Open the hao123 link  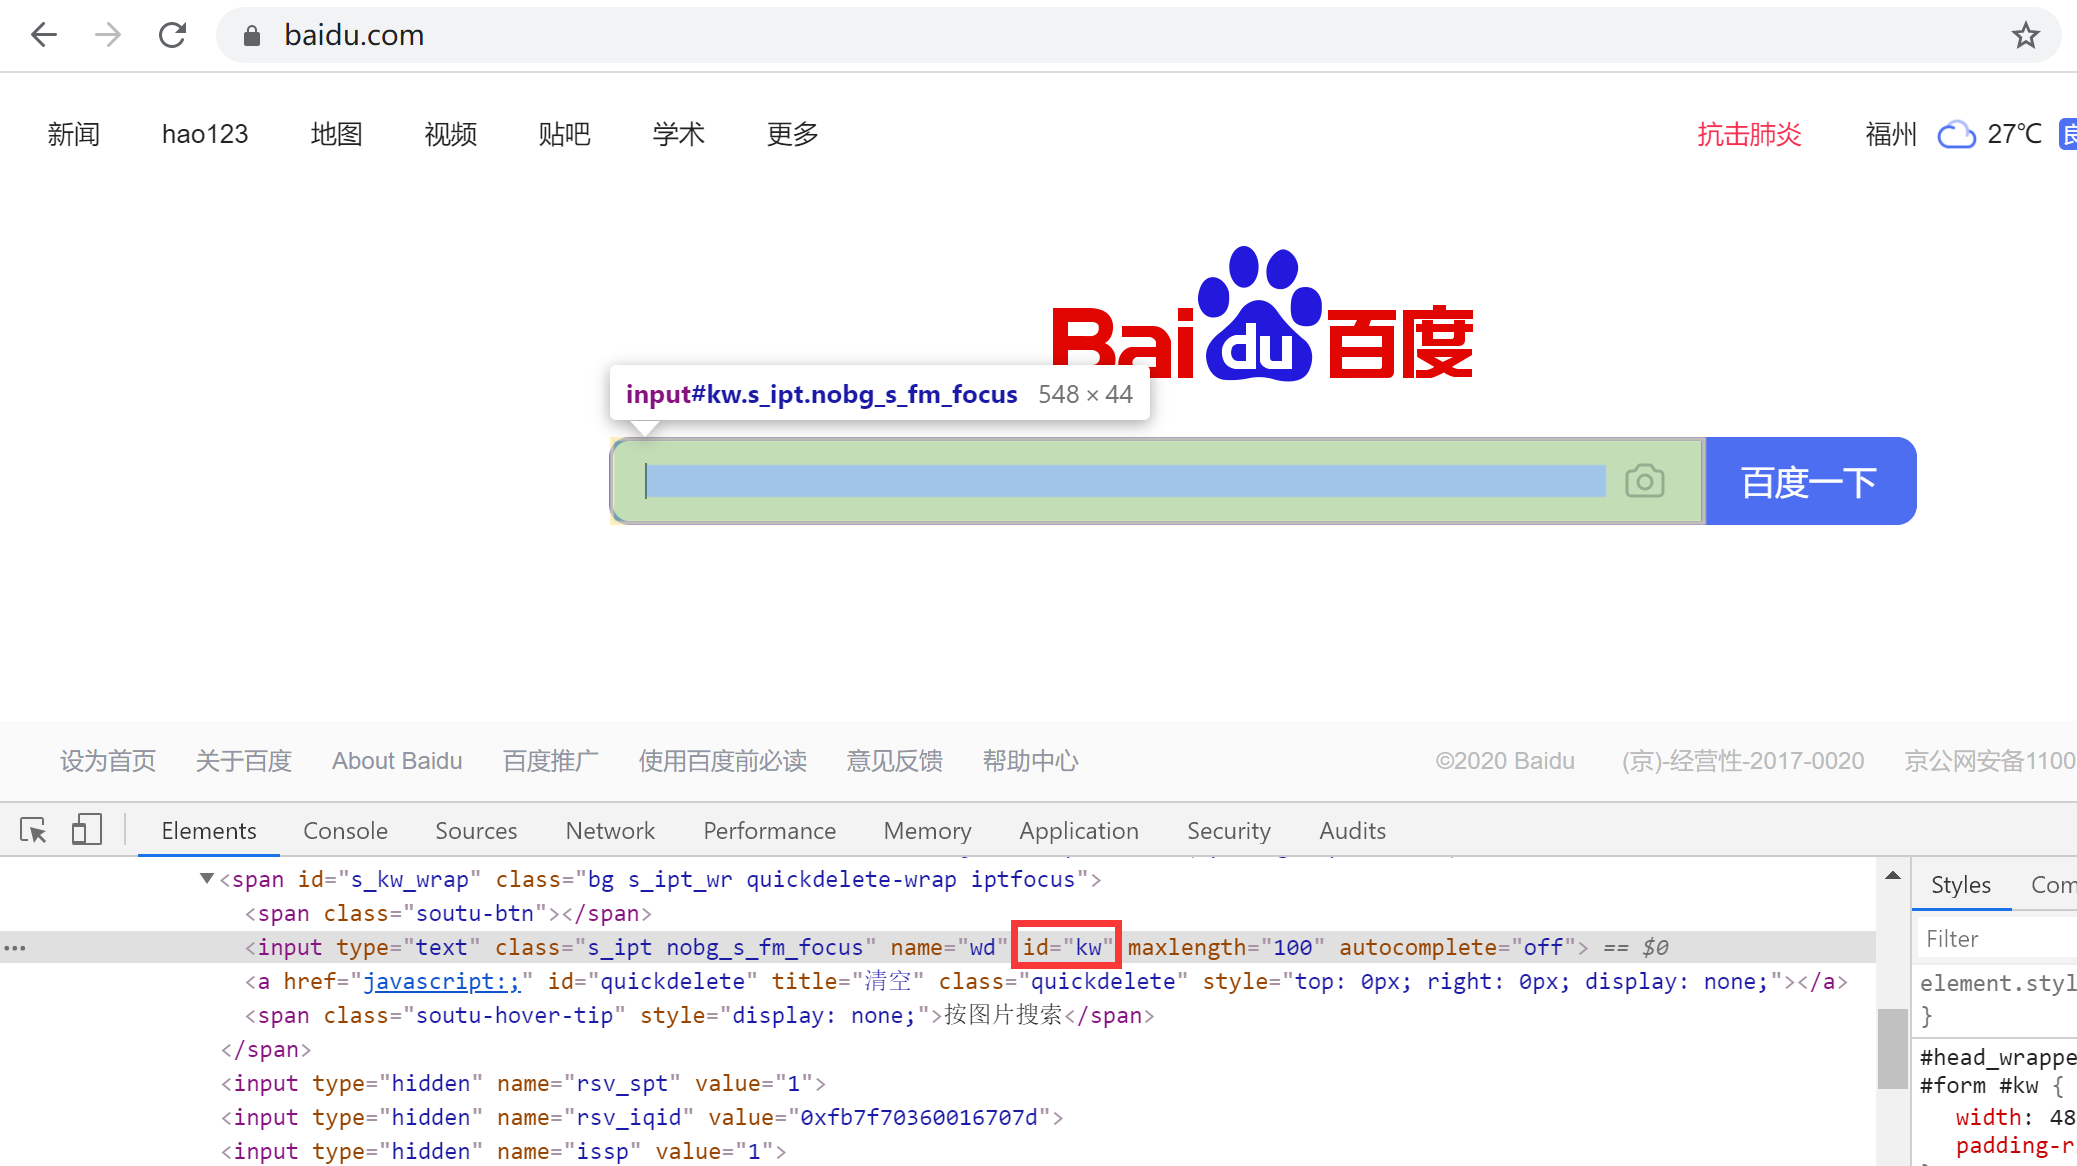coord(205,134)
